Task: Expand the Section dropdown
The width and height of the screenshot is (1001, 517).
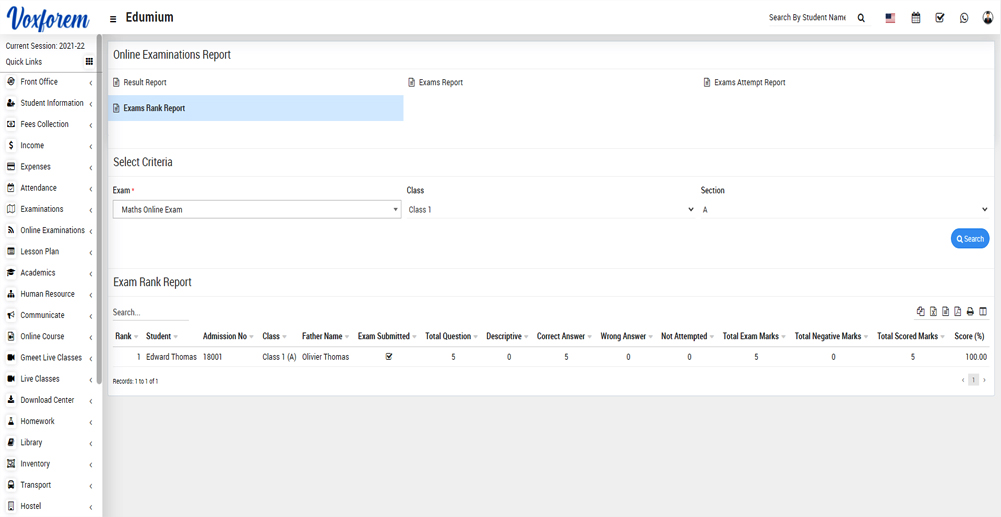Action: tap(844, 210)
